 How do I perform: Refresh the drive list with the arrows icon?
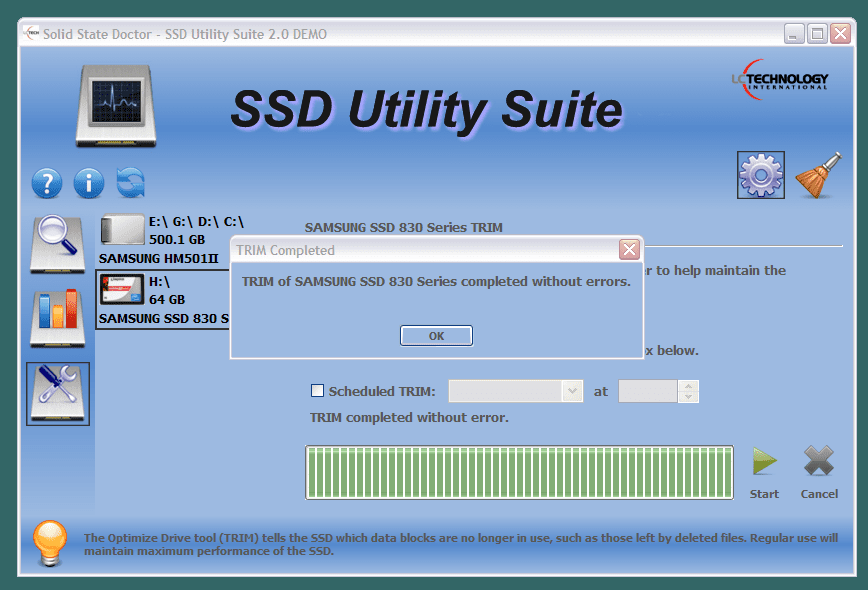click(x=131, y=183)
